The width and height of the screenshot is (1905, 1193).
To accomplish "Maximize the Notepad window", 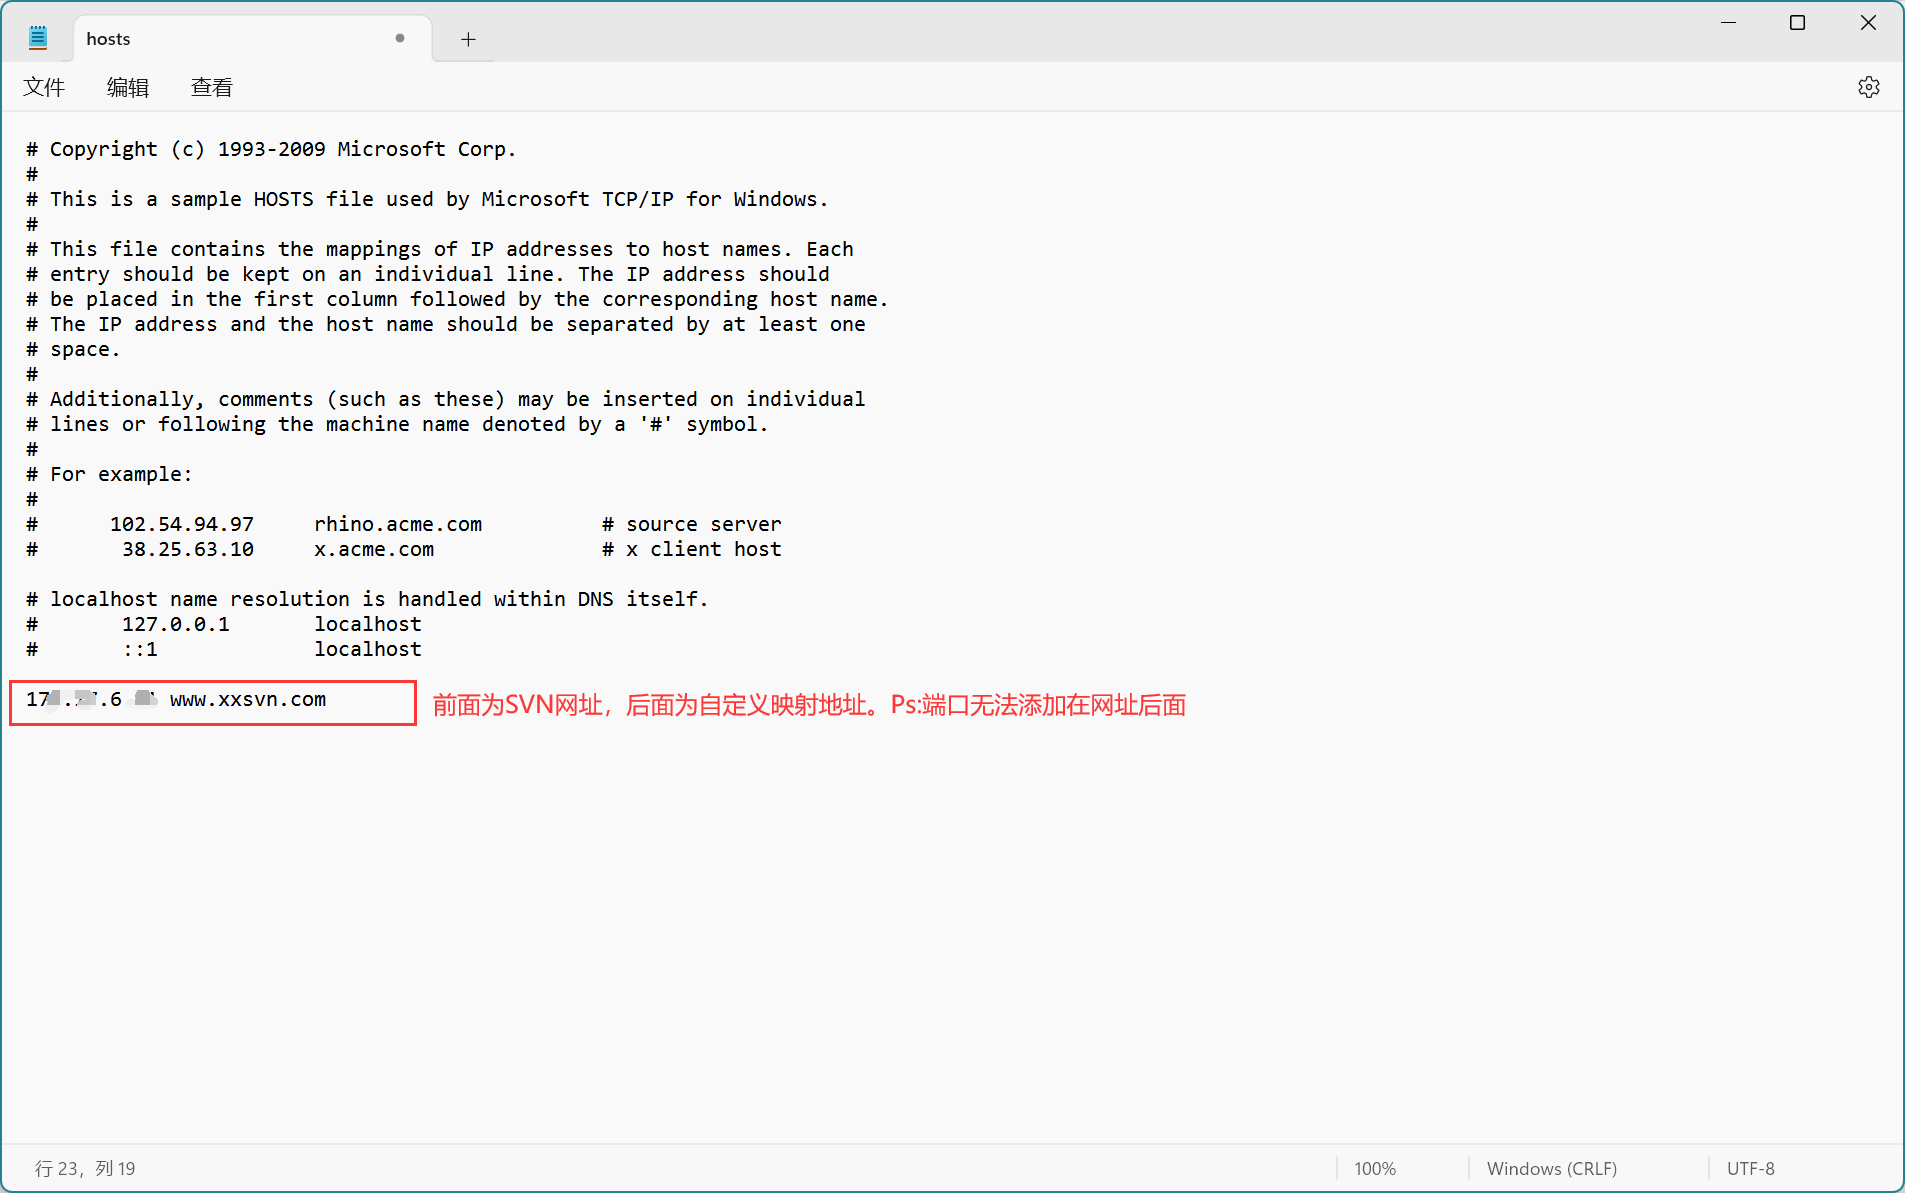I will 1797,23.
